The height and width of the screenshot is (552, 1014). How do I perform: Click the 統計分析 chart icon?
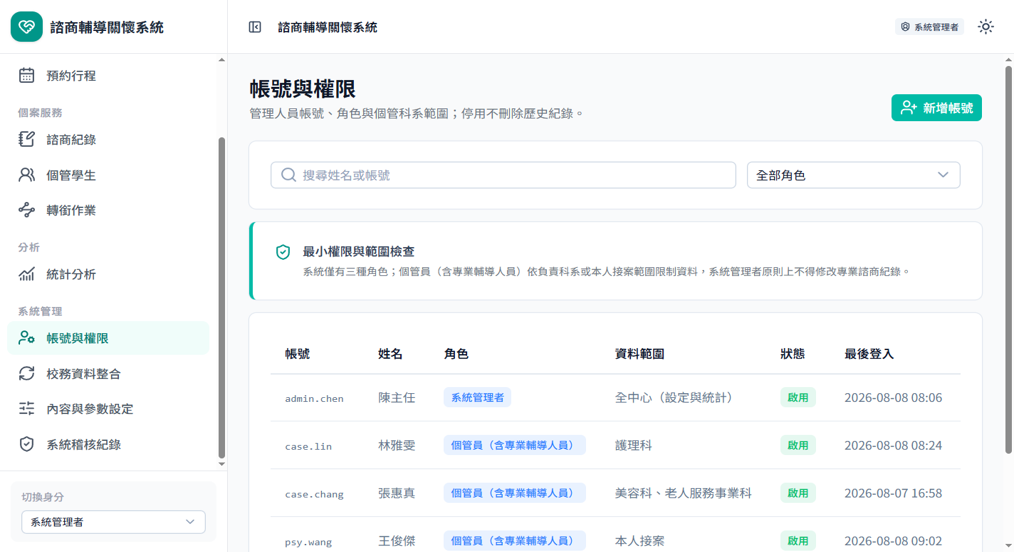pyautogui.click(x=27, y=274)
